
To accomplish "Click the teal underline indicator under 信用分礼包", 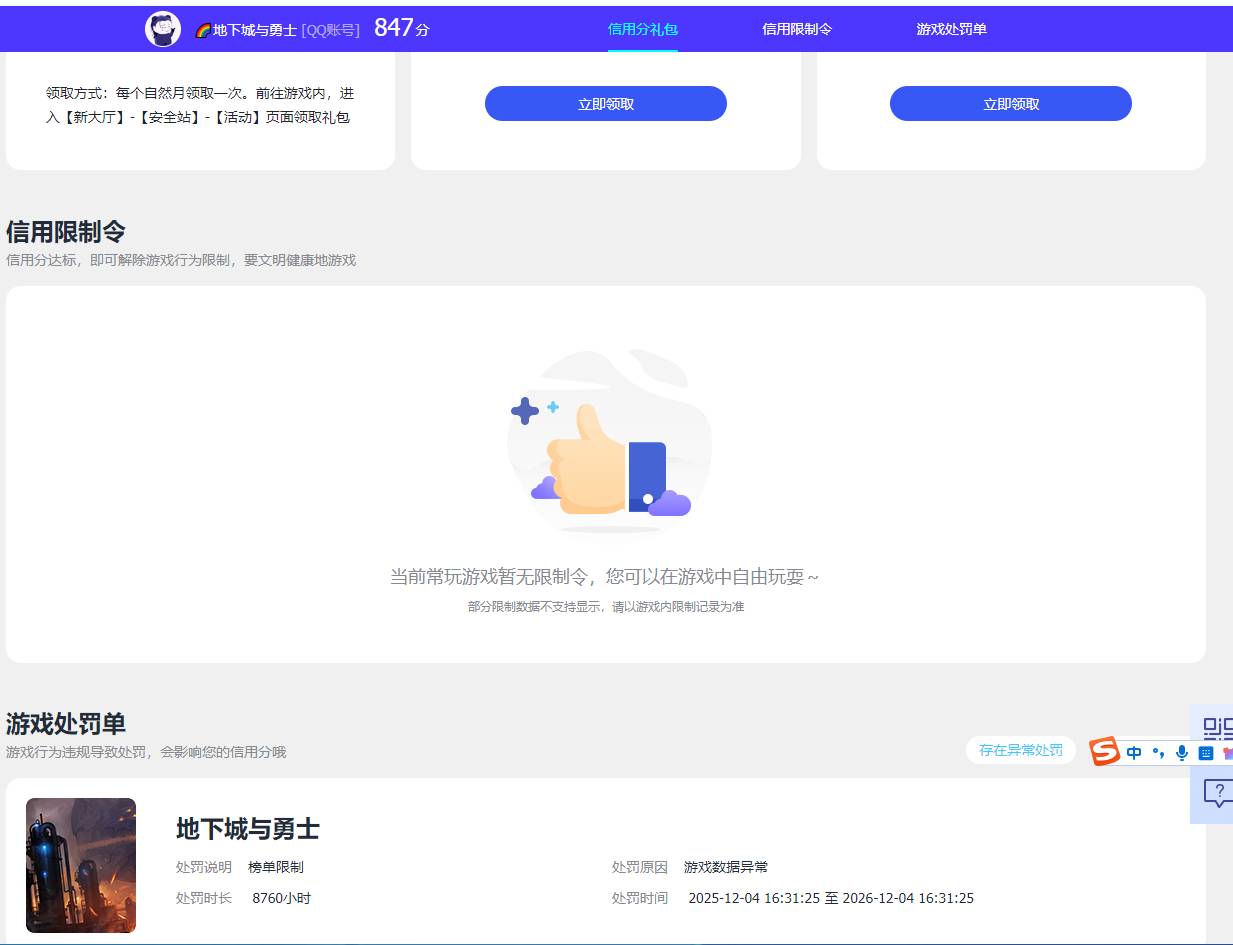I will click(641, 48).
